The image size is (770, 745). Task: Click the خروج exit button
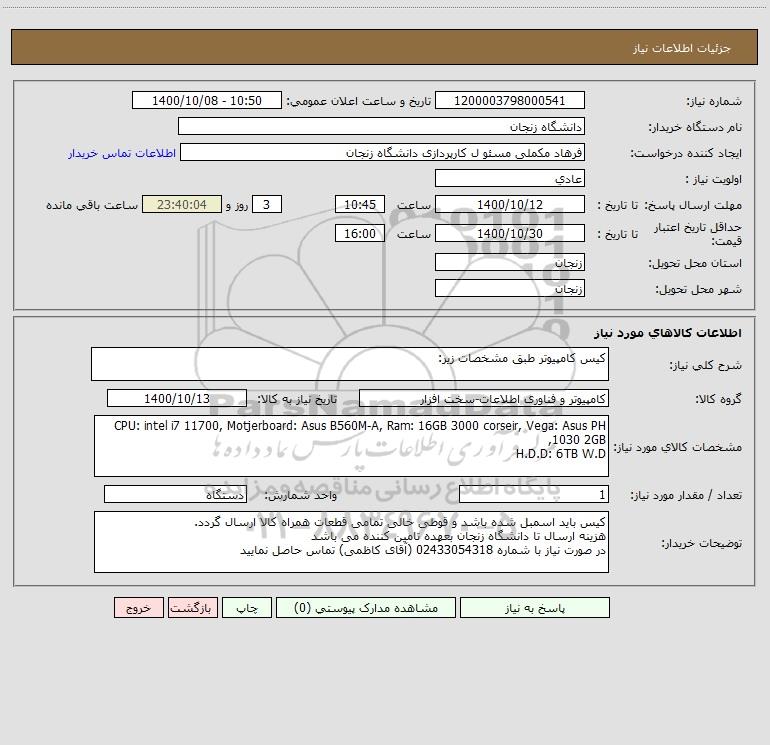click(x=138, y=608)
